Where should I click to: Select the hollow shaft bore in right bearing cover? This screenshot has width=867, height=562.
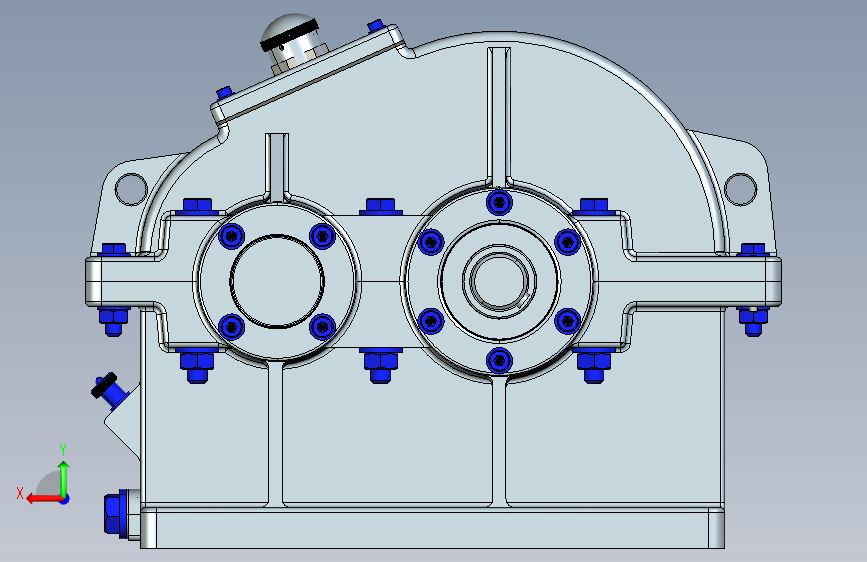click(x=499, y=281)
